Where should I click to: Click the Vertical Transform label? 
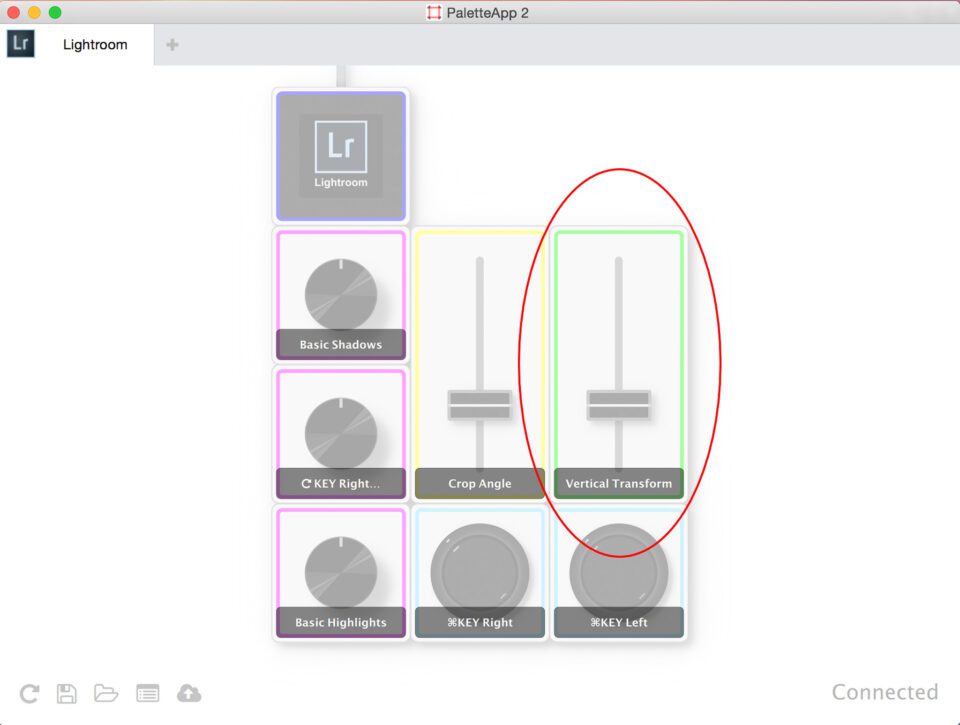(x=619, y=483)
